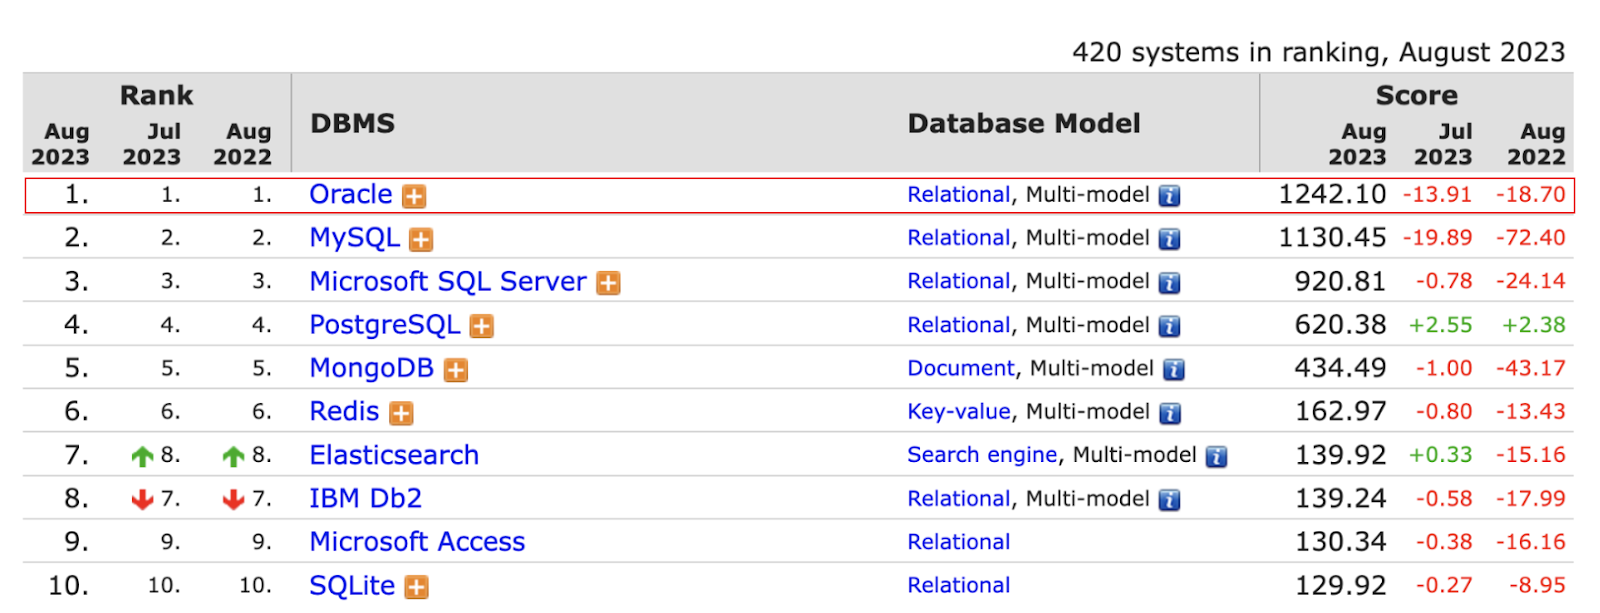
Task: Click the Relational link in MySQL's row
Action: click(959, 238)
